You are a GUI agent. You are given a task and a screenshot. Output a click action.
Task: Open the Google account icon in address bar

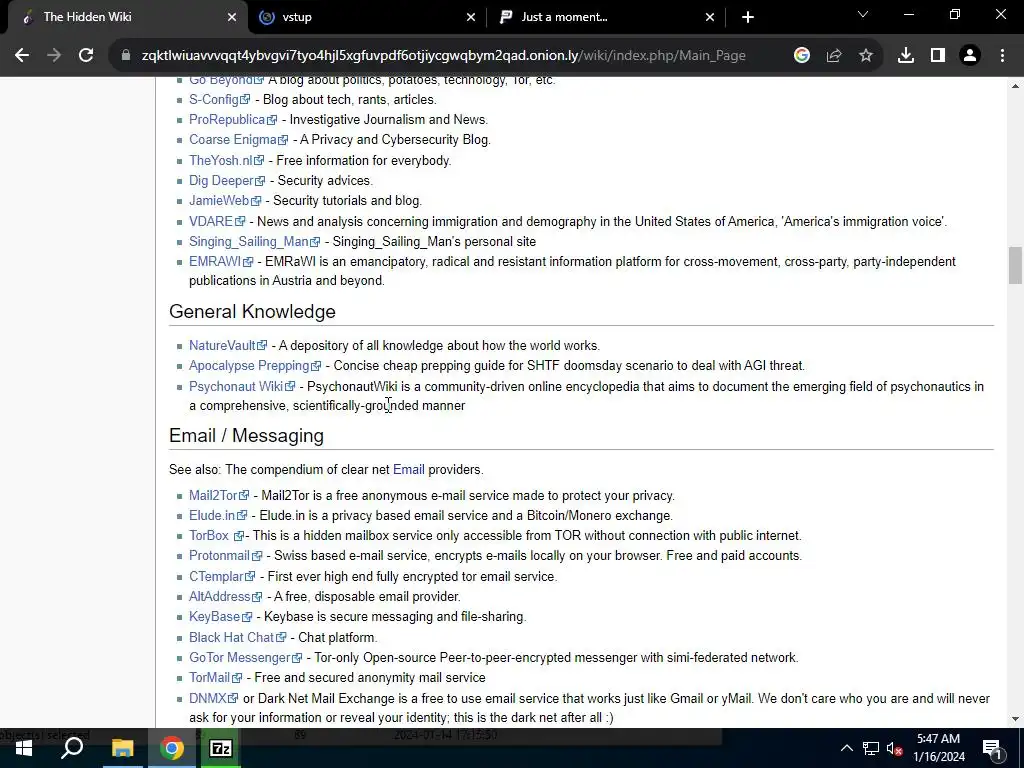[x=802, y=56]
